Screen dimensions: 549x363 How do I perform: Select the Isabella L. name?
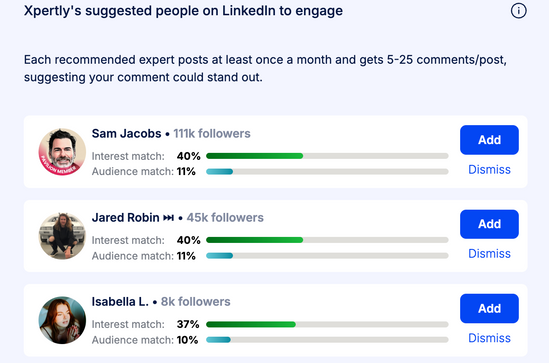pos(120,301)
